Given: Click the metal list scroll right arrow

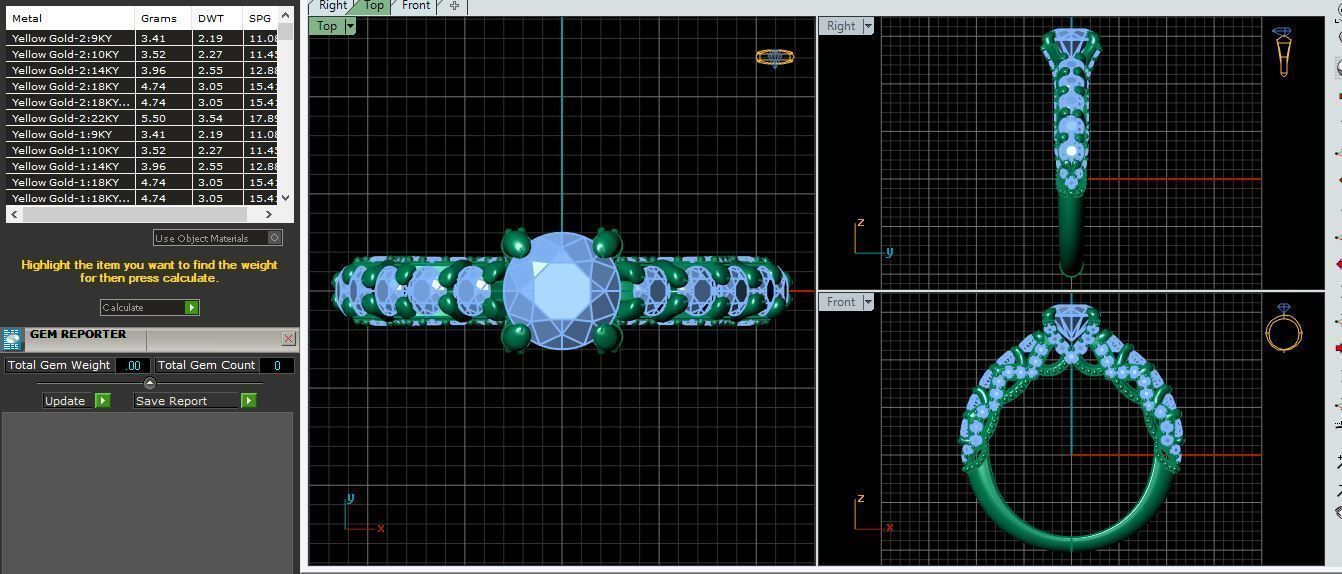Looking at the screenshot, I should point(269,214).
